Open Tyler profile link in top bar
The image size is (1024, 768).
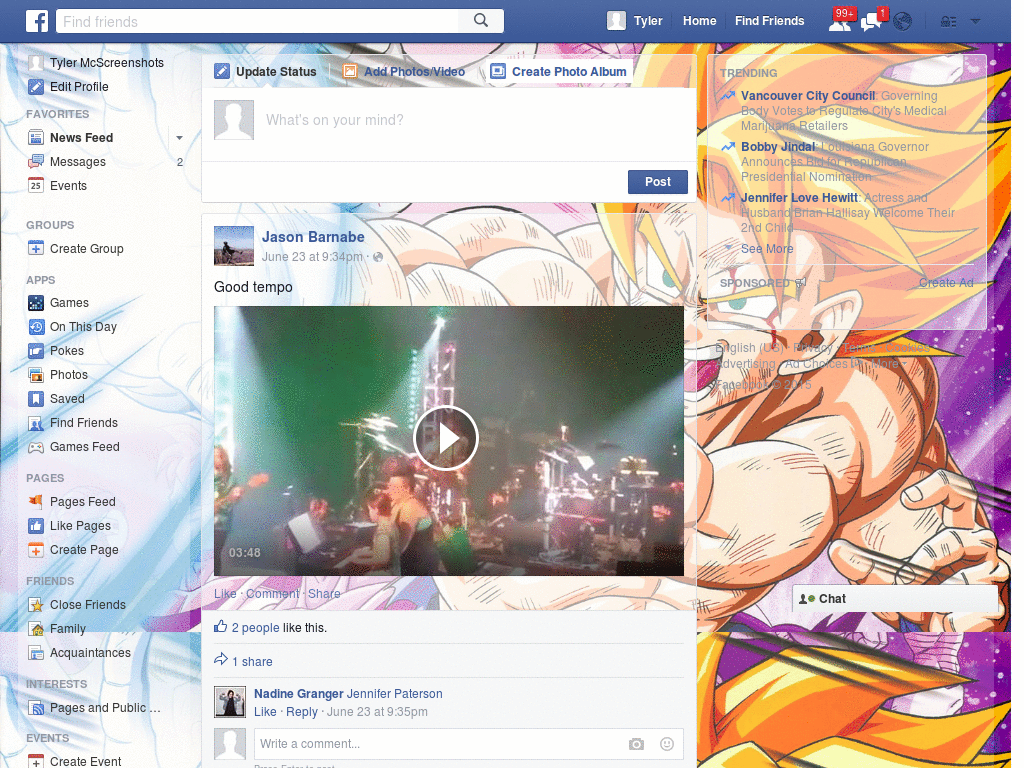point(648,21)
